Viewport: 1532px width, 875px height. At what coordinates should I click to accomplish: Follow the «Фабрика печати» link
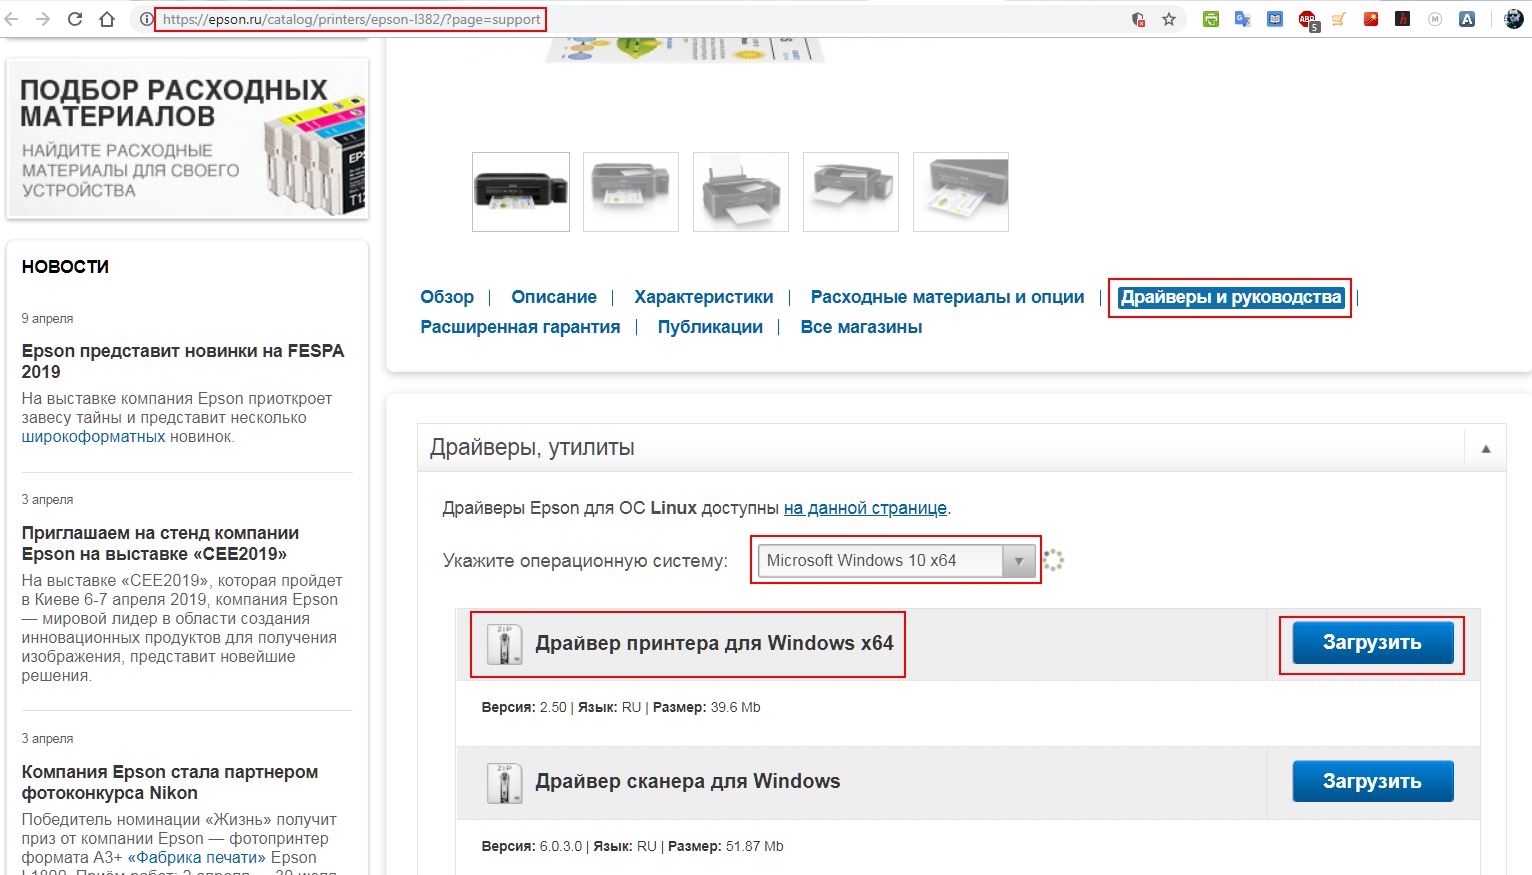(196, 857)
